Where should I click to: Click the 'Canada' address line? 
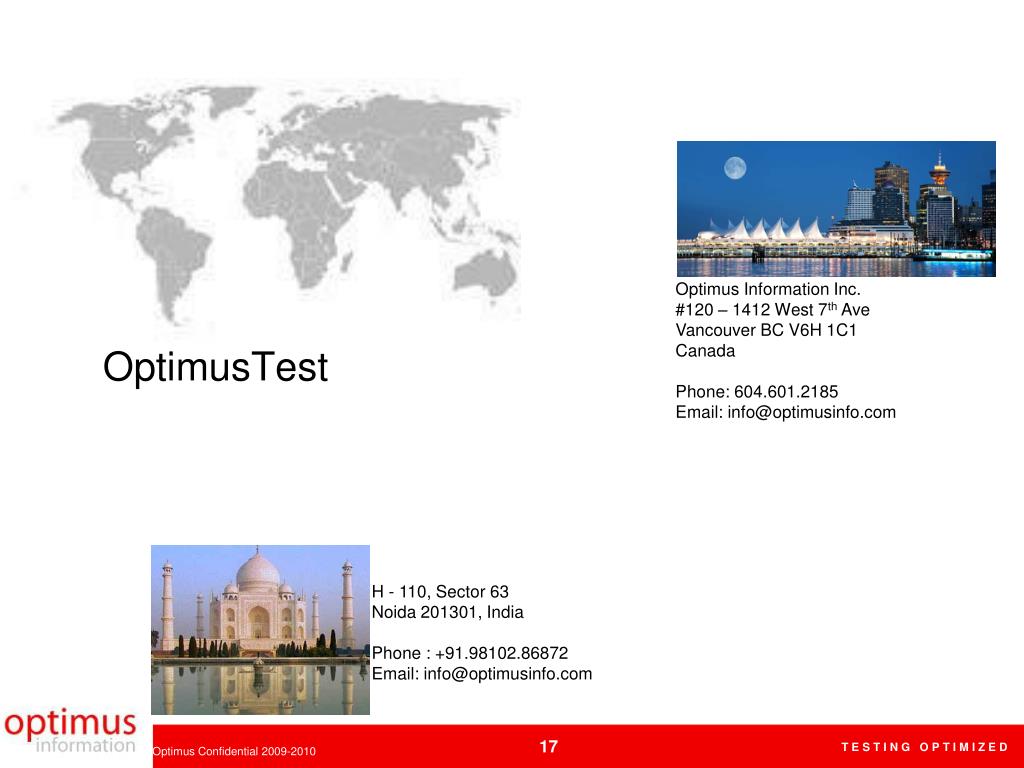(705, 351)
